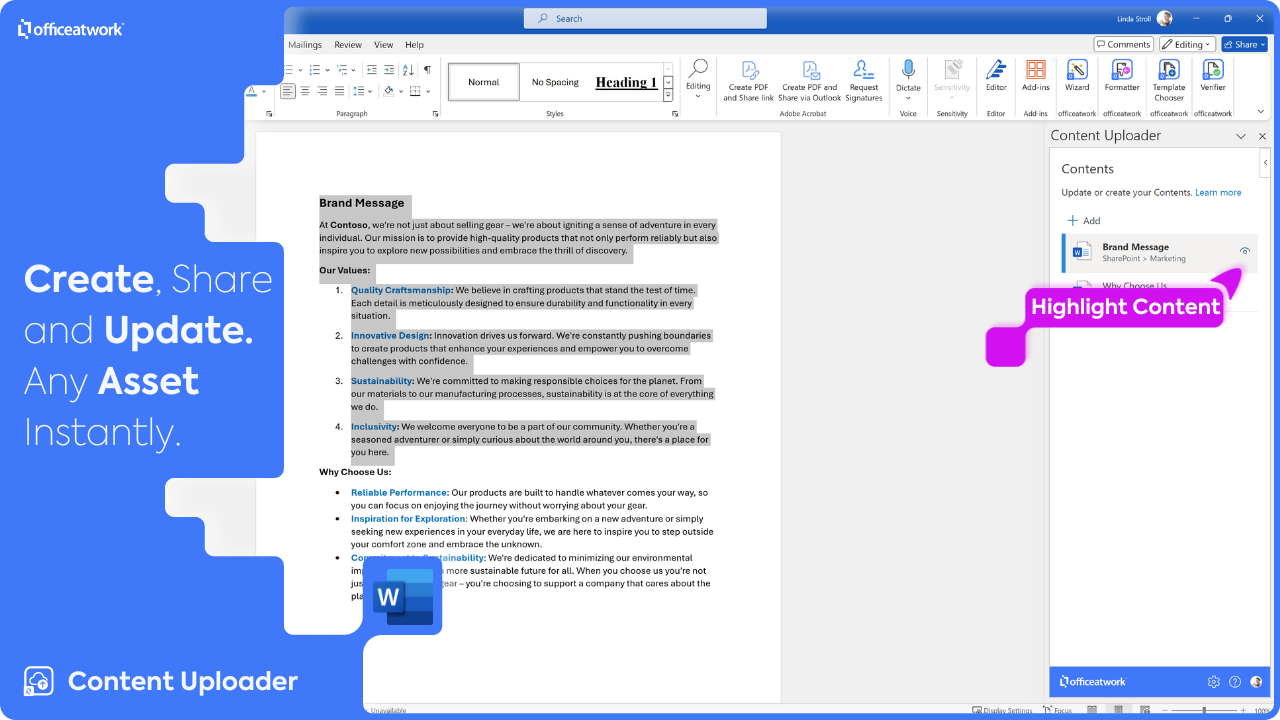This screenshot has width=1280, height=720.
Task: Center-align the paragraph
Action: (305, 91)
